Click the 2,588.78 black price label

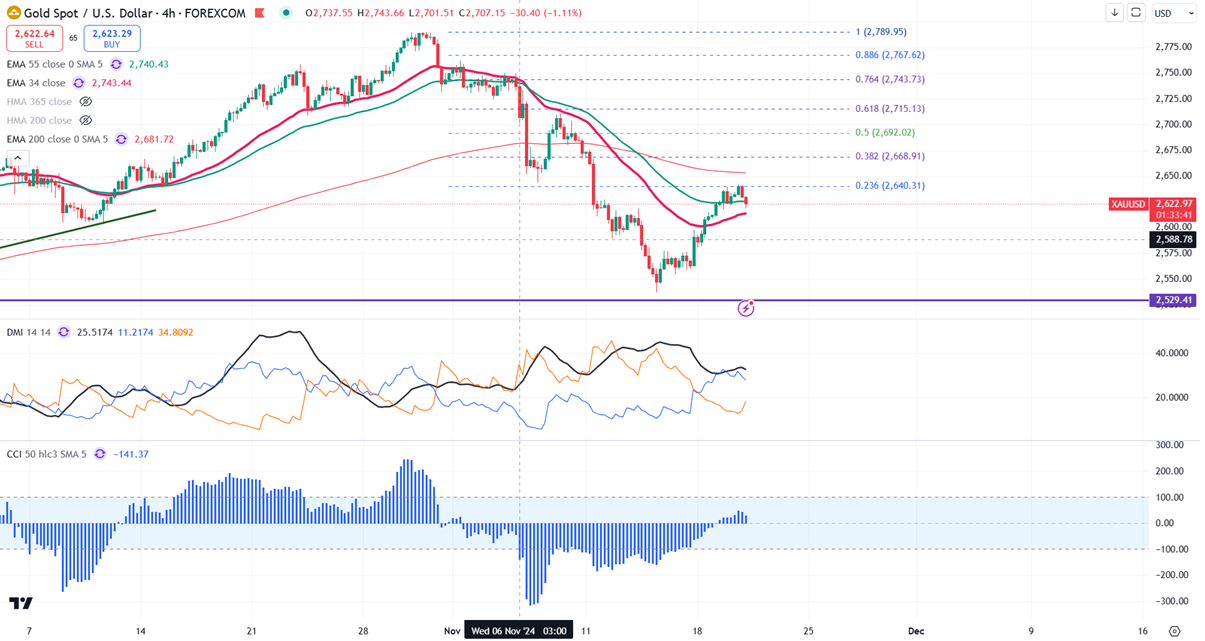click(x=1173, y=240)
